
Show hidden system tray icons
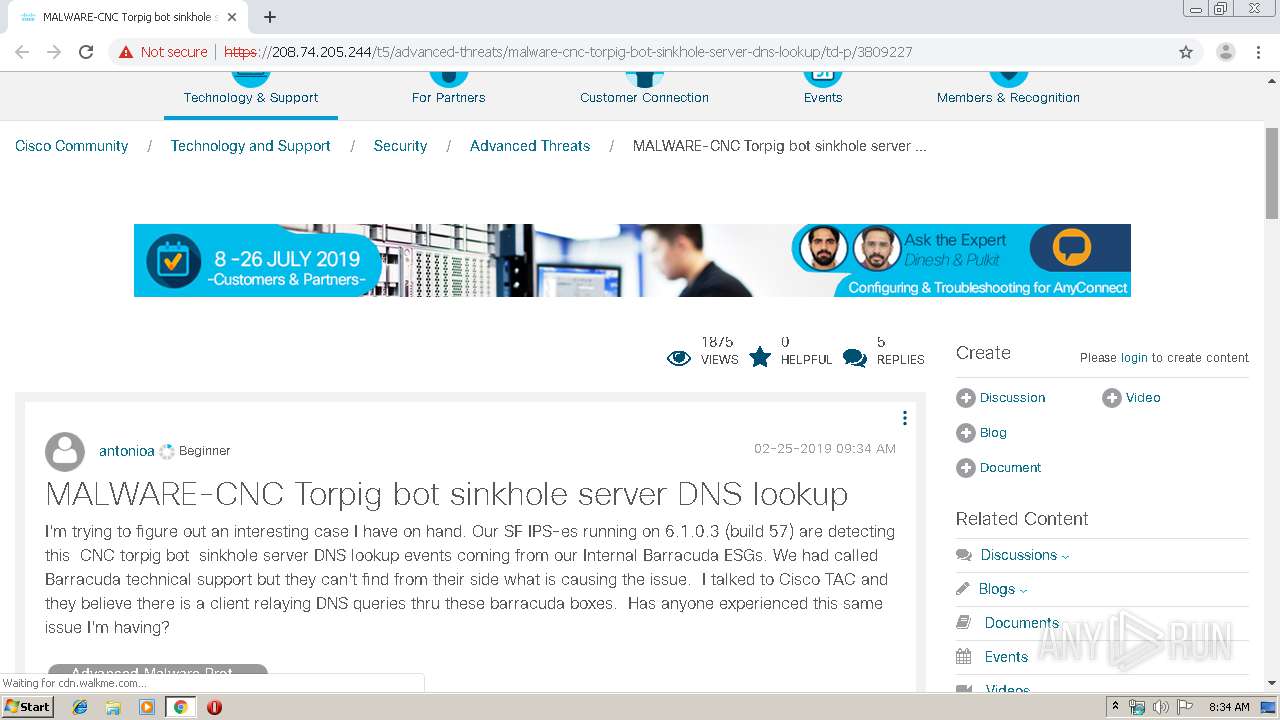pyautogui.click(x=1115, y=707)
